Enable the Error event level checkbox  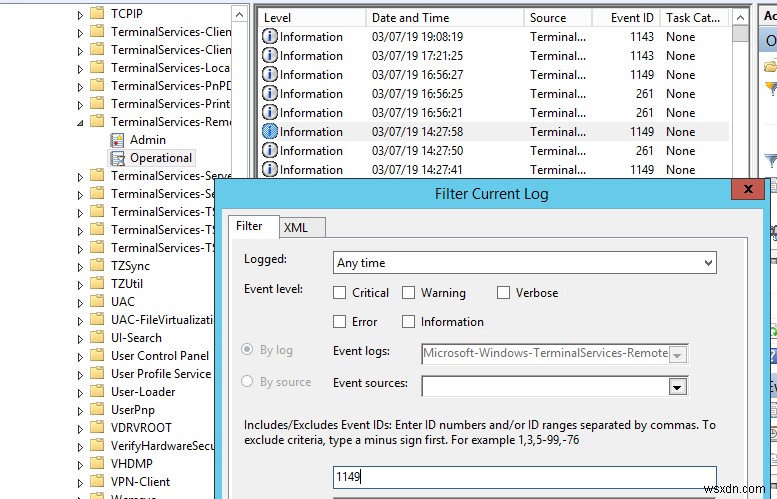coord(339,322)
